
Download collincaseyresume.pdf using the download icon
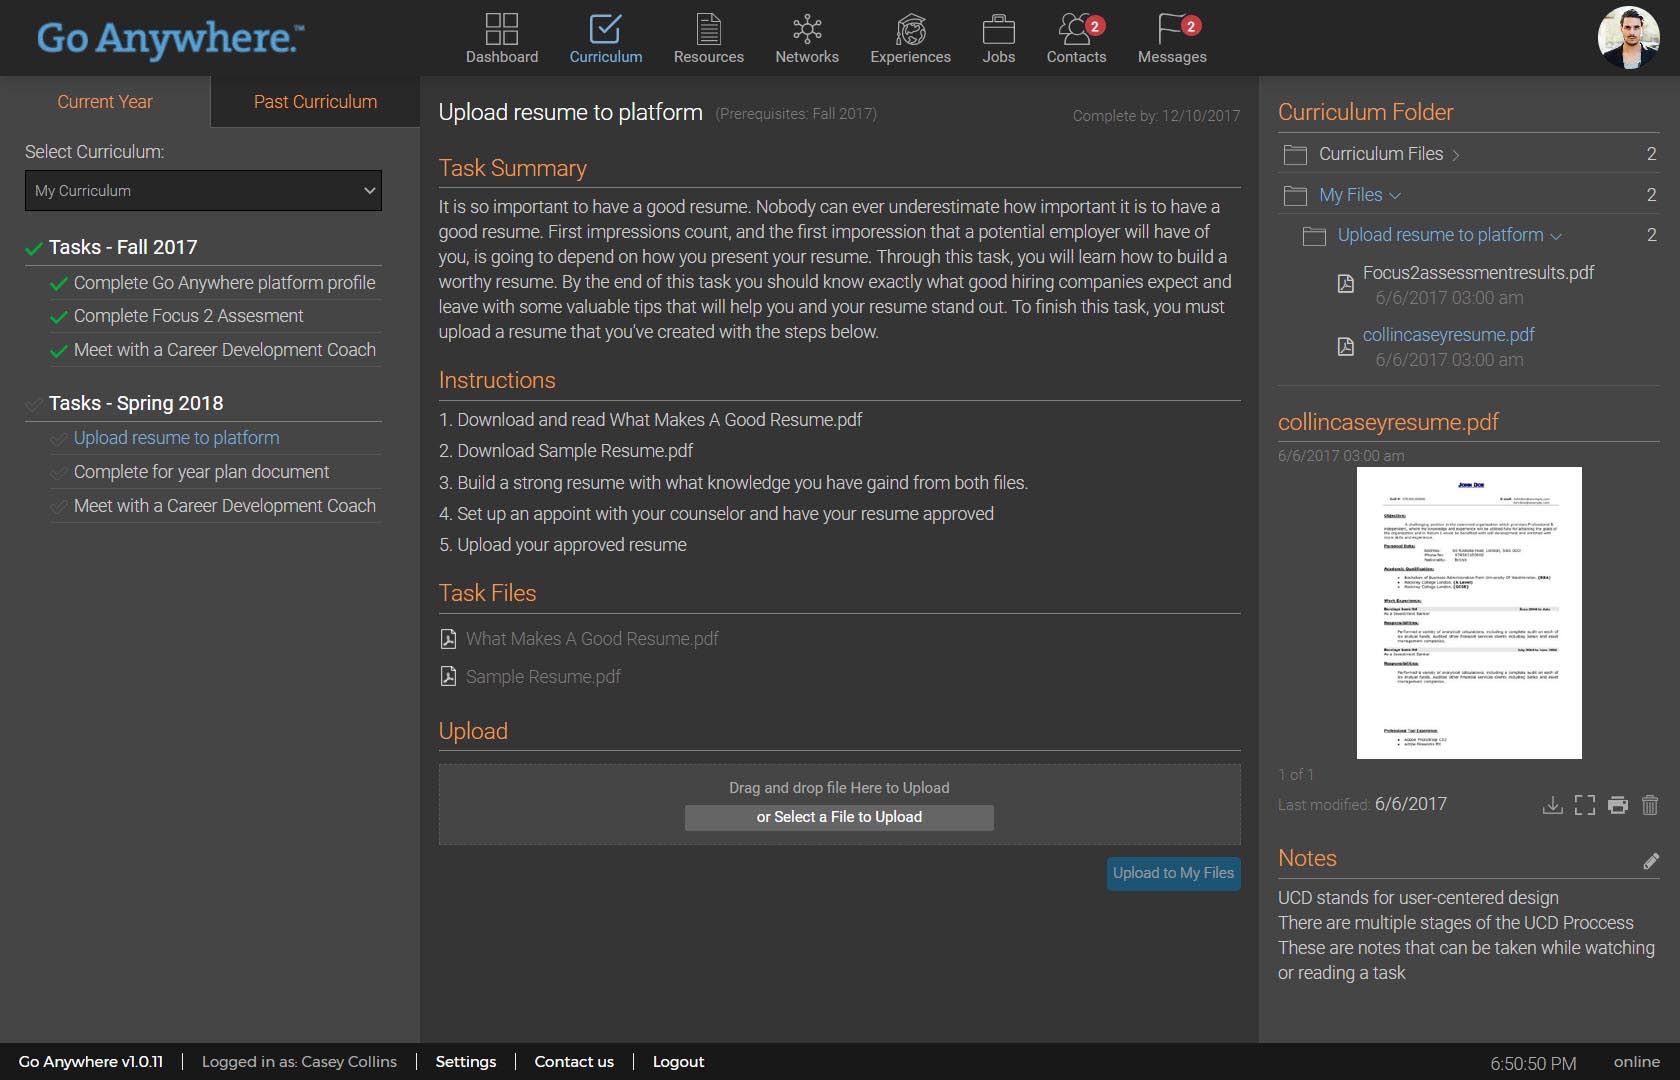pos(1552,805)
